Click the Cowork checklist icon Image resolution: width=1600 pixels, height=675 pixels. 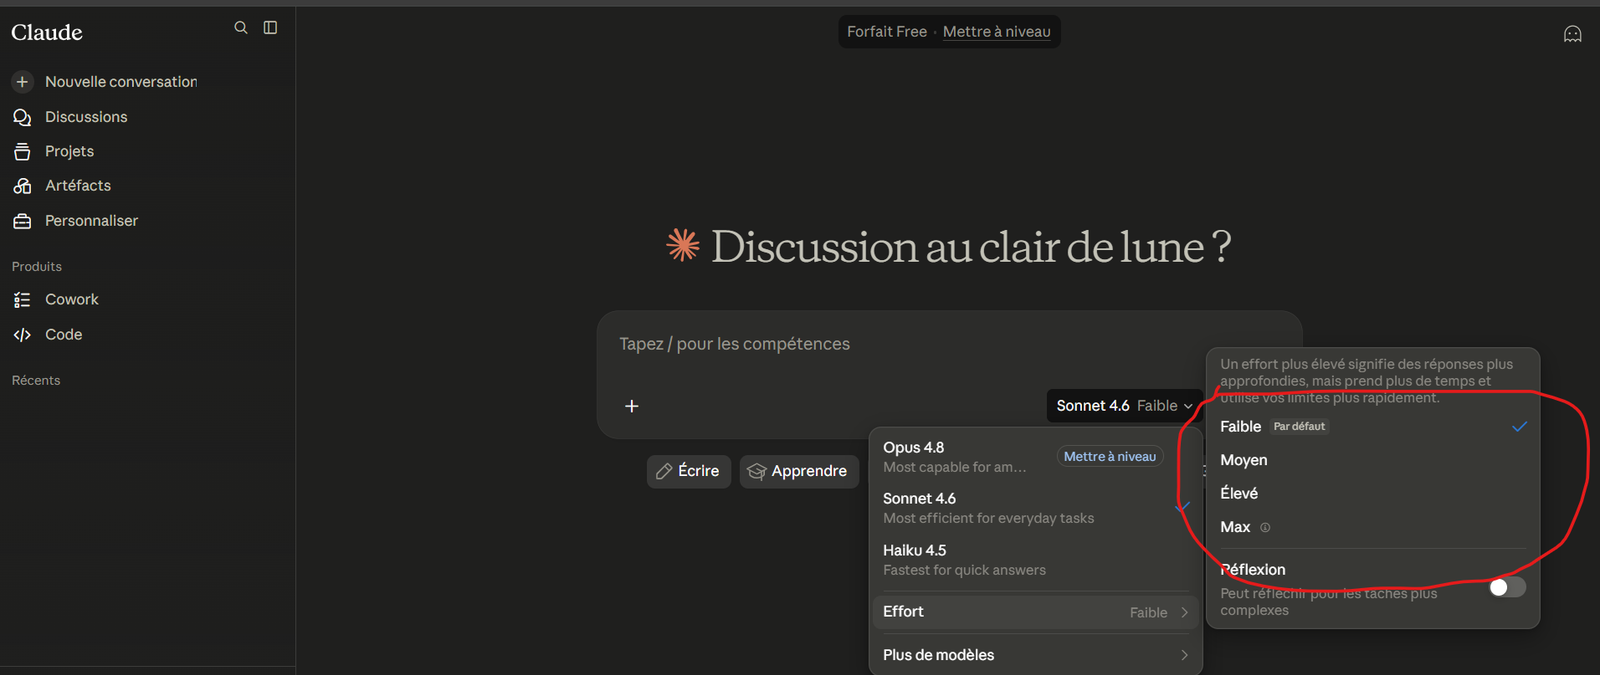(22, 300)
